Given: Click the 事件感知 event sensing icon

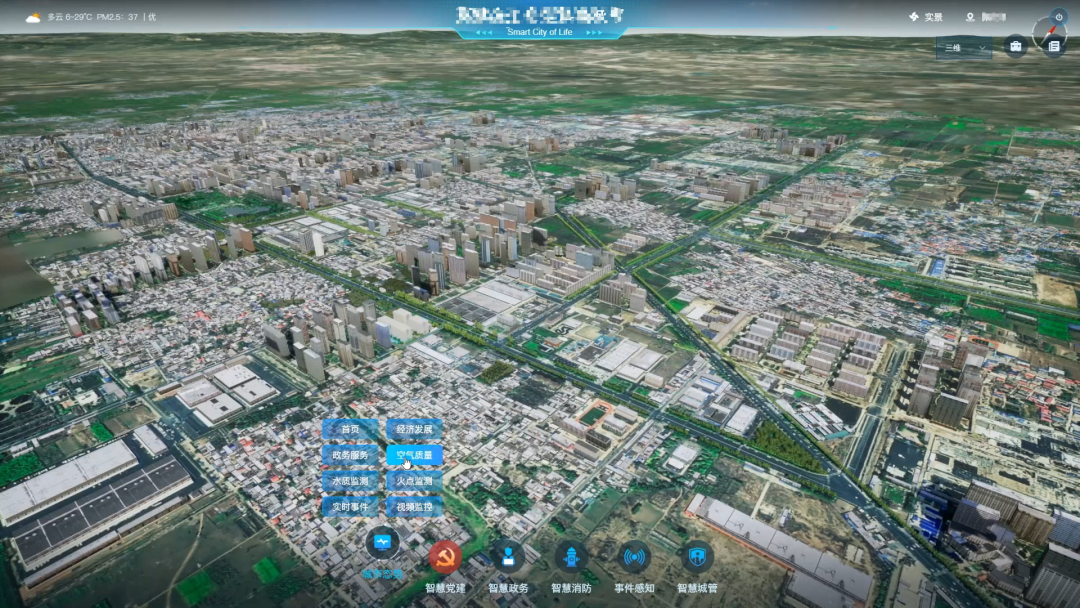Looking at the screenshot, I should (x=634, y=557).
